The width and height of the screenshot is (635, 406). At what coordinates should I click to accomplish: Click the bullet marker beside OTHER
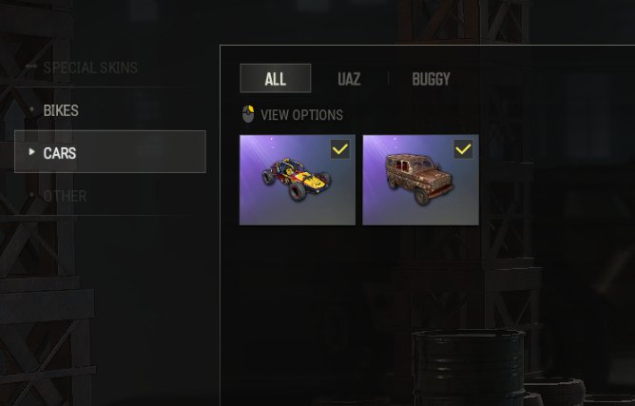tap(32, 195)
